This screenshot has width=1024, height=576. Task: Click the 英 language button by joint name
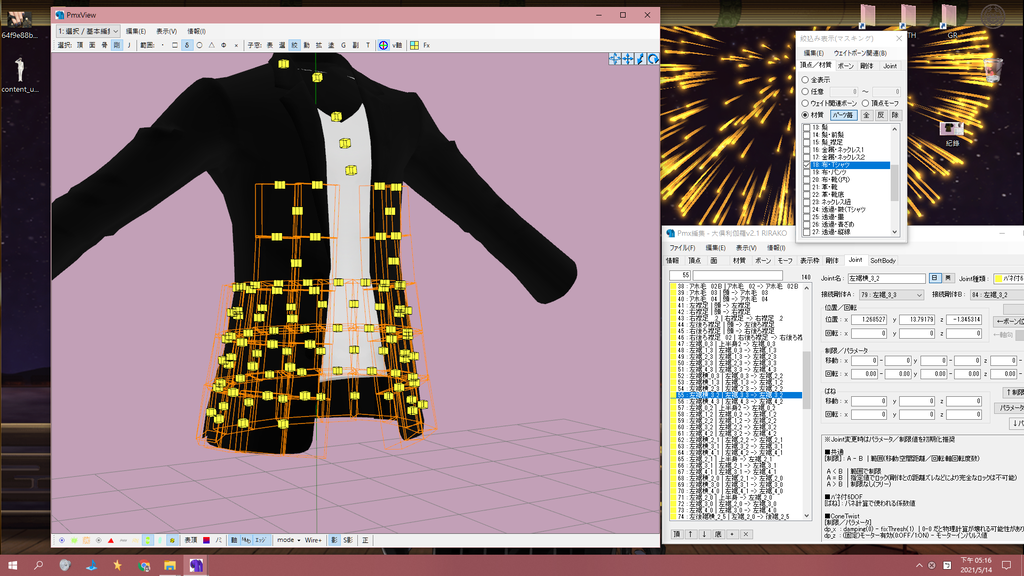[948, 278]
